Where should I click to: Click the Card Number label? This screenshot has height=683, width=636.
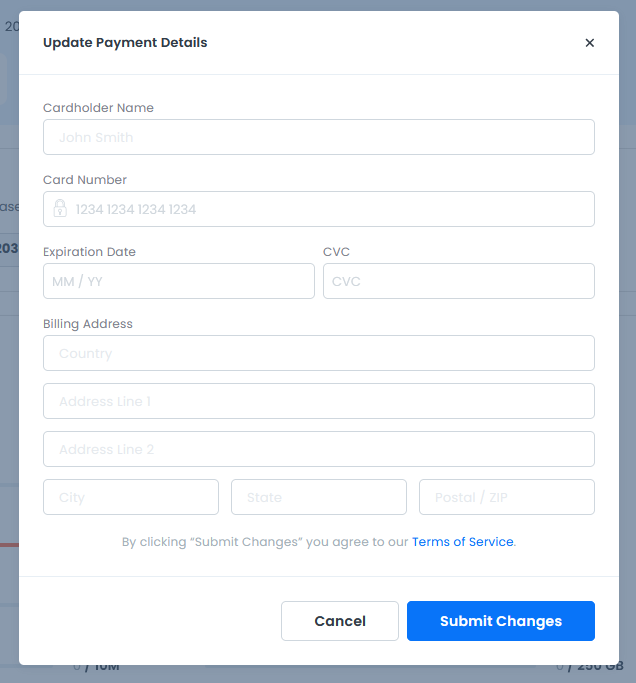tap(85, 180)
